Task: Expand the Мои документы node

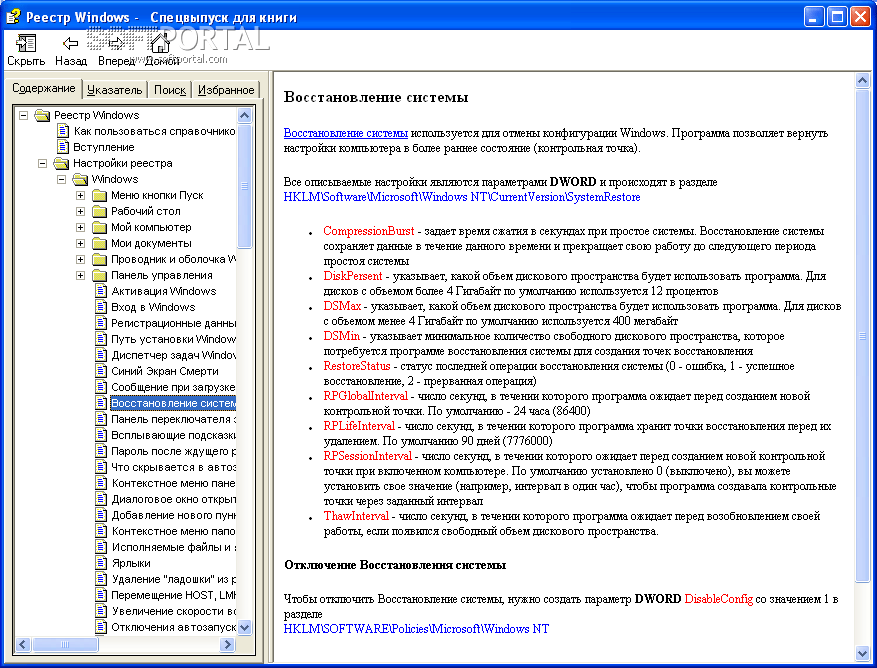Action: [x=81, y=243]
